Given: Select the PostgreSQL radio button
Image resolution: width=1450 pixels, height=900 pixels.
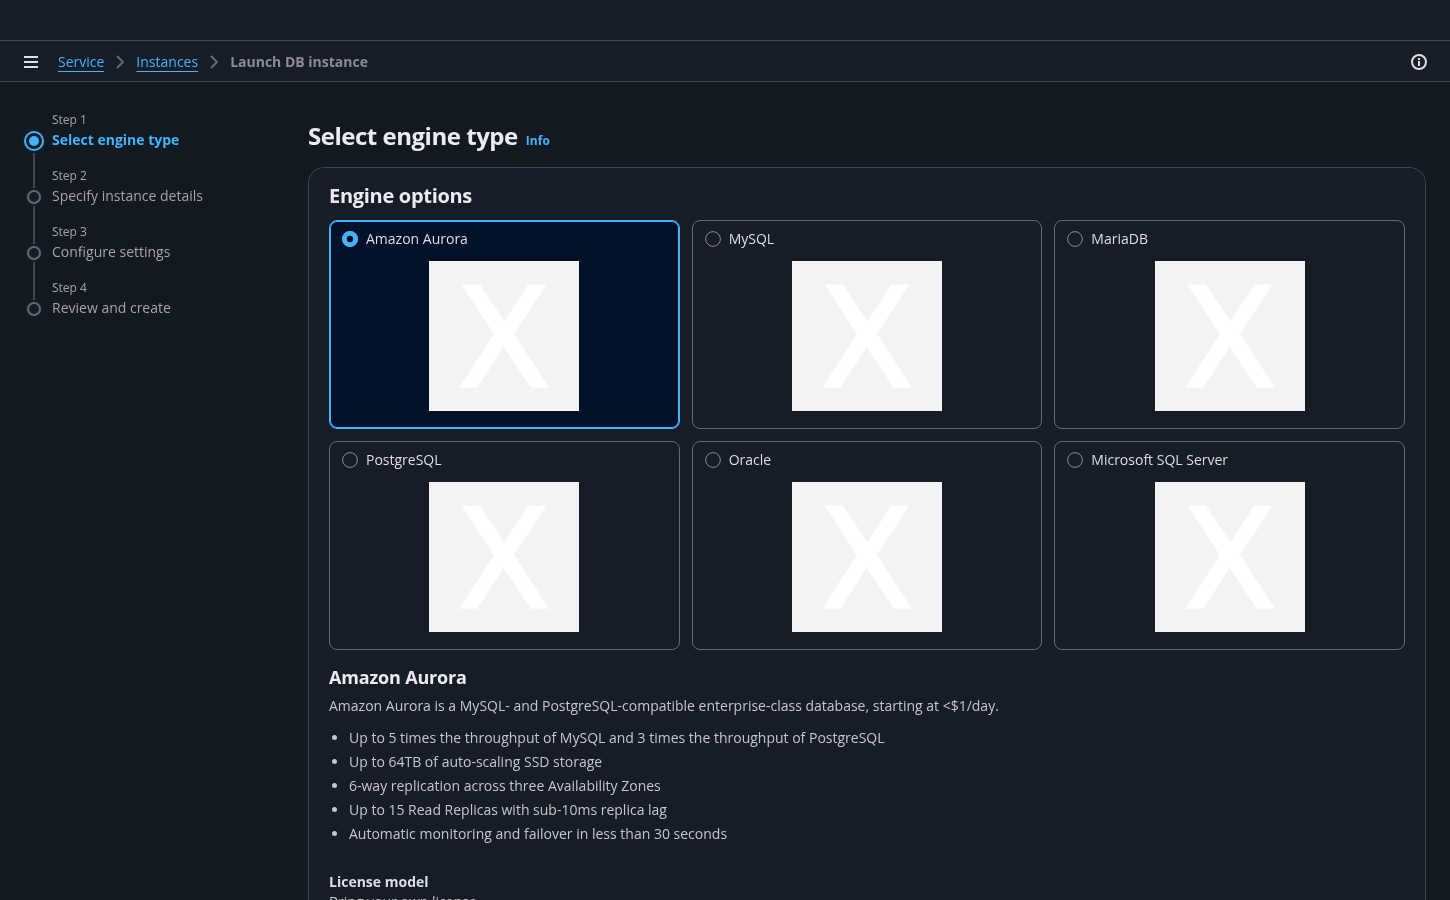Looking at the screenshot, I should [x=350, y=460].
